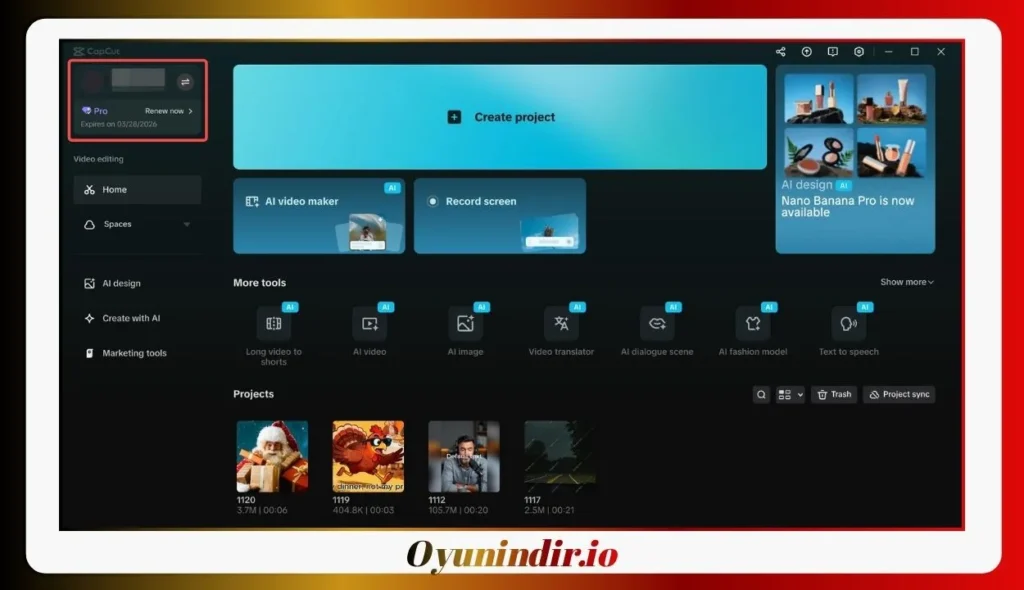This screenshot has width=1024, height=590.
Task: Click the Record screen circle icon
Action: tap(432, 201)
